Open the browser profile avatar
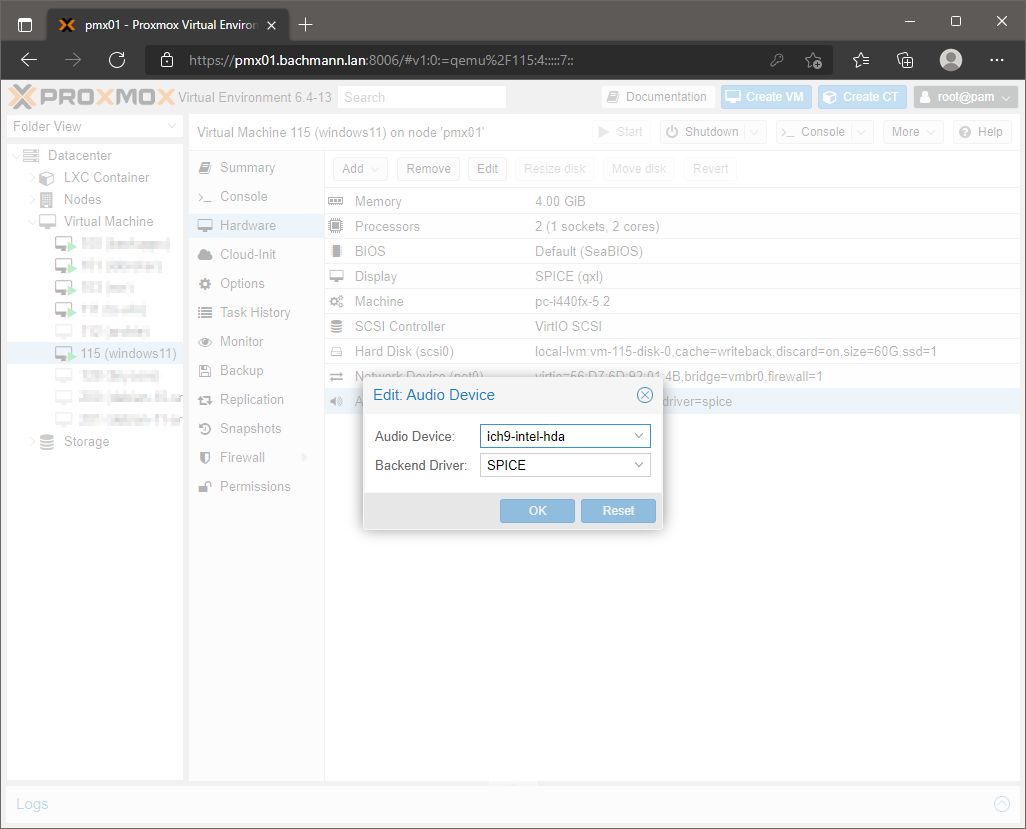This screenshot has width=1026, height=829. click(x=951, y=60)
